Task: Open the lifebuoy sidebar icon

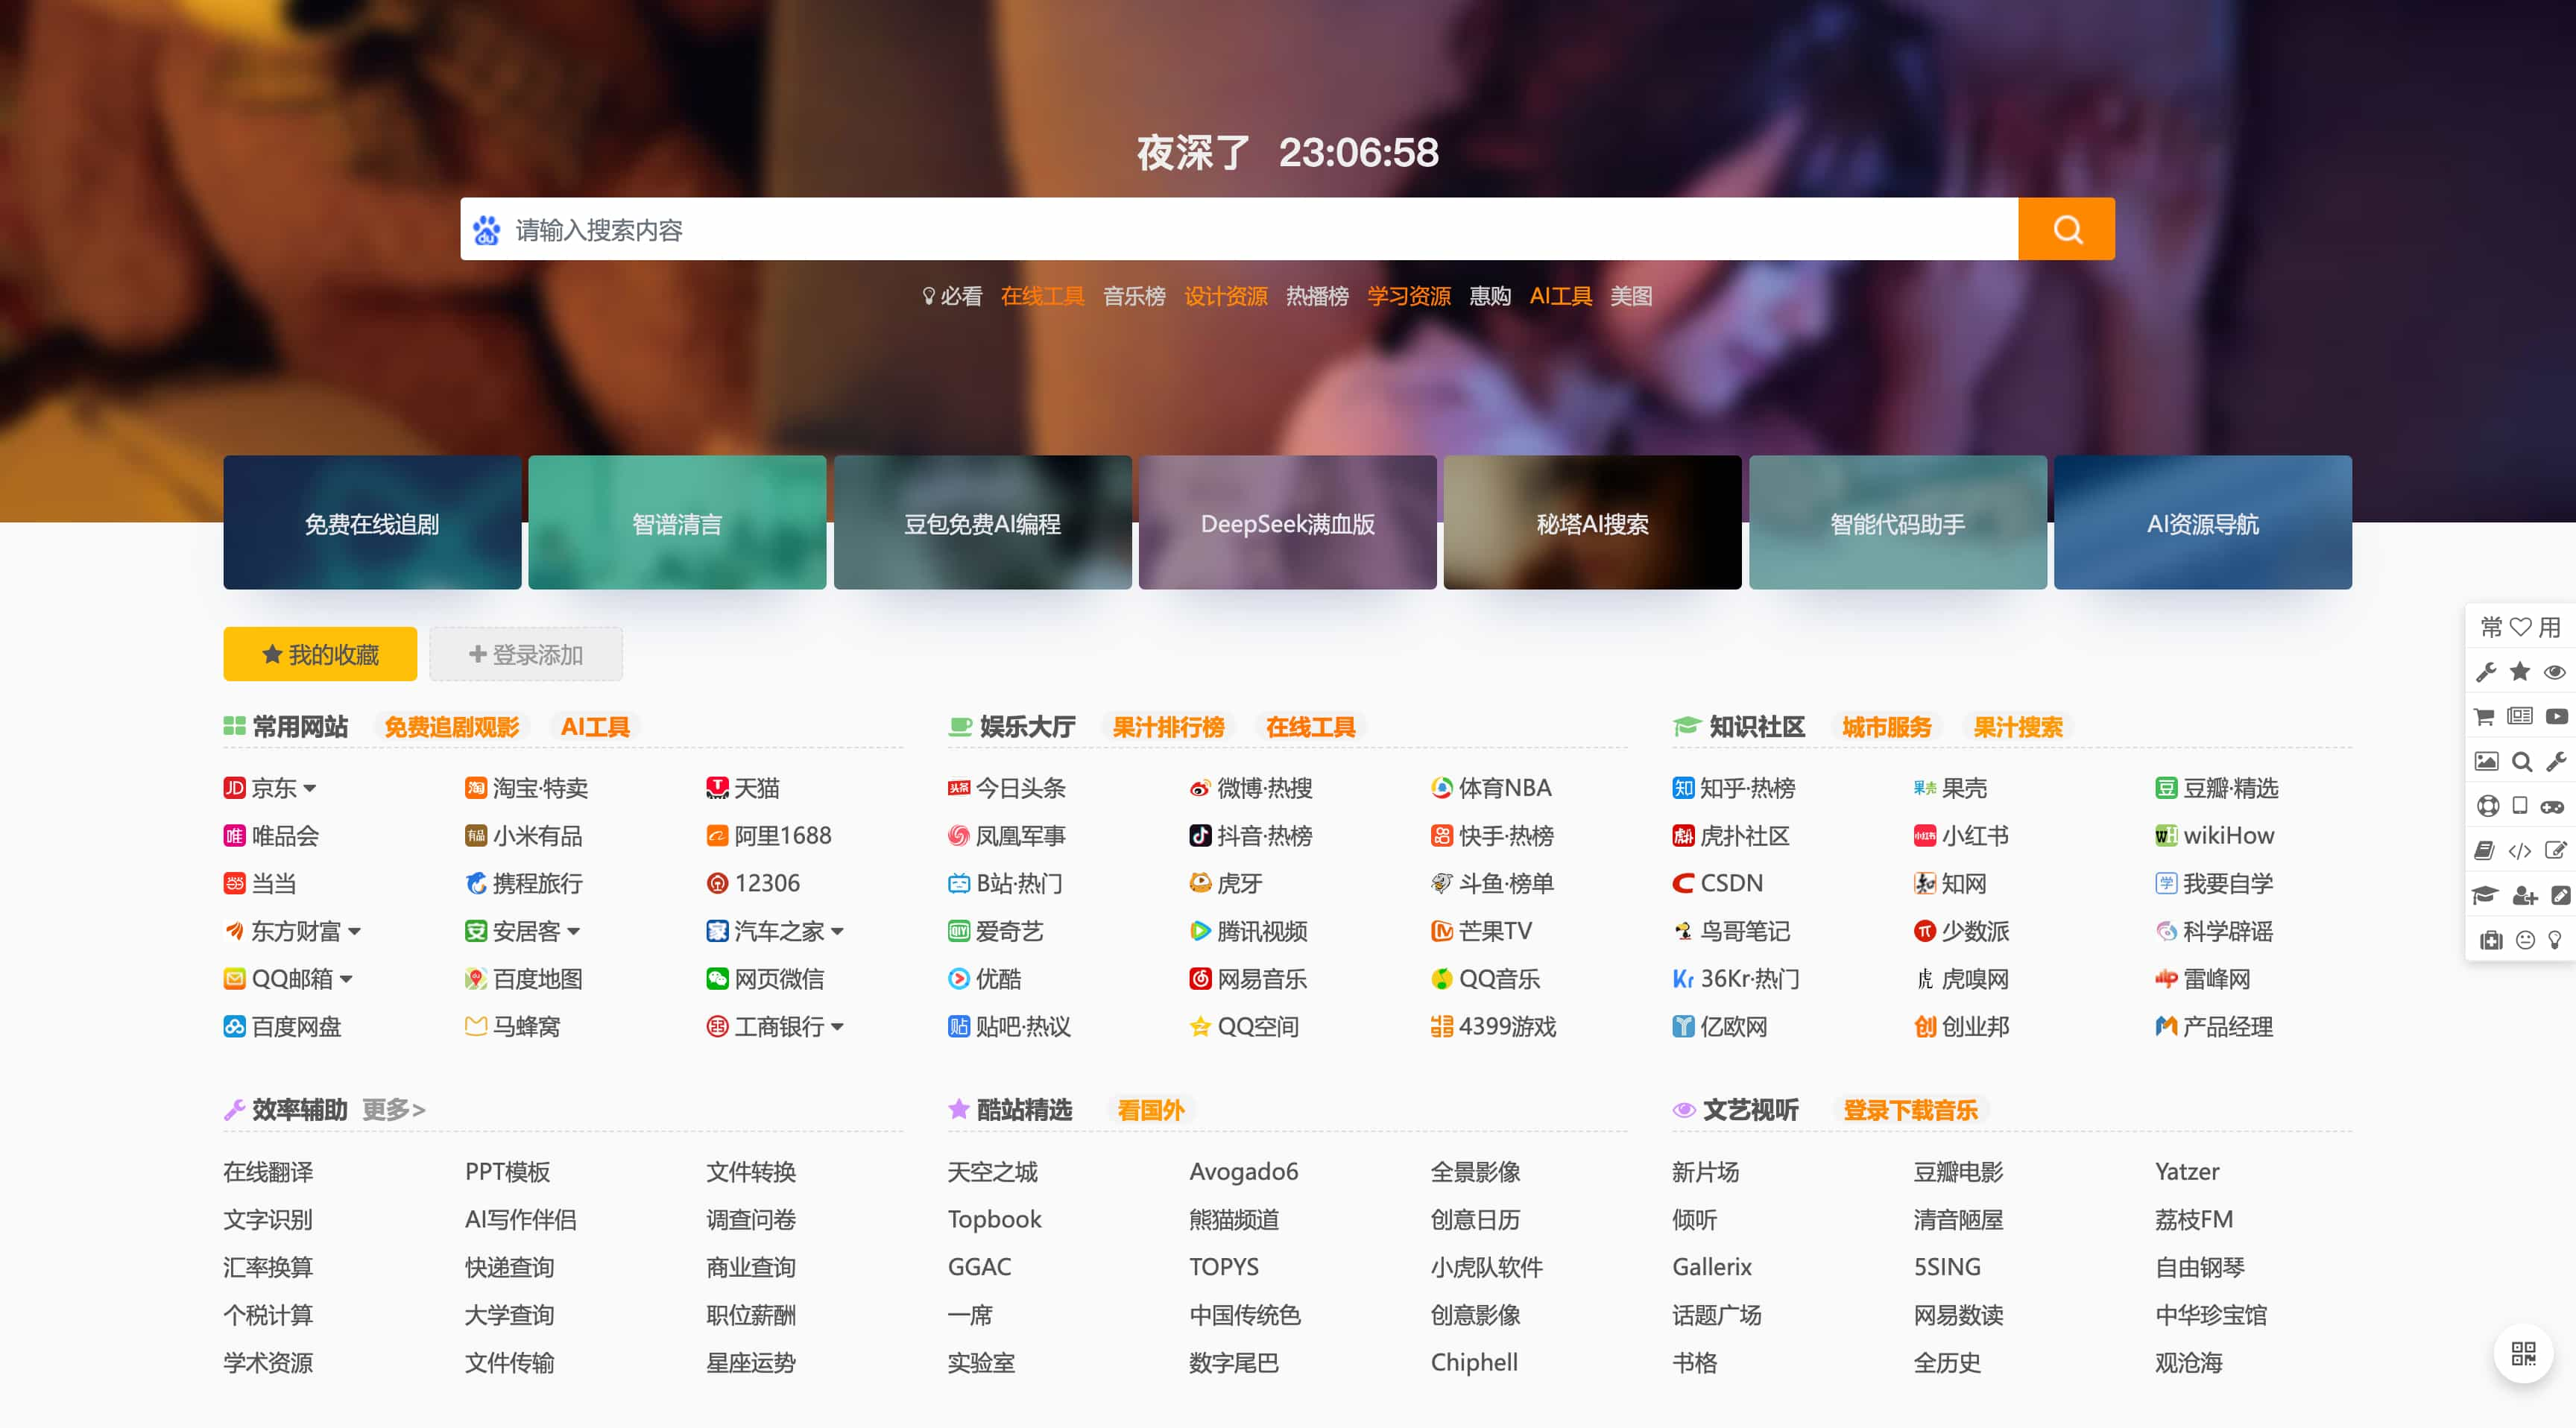Action: coord(2488,805)
